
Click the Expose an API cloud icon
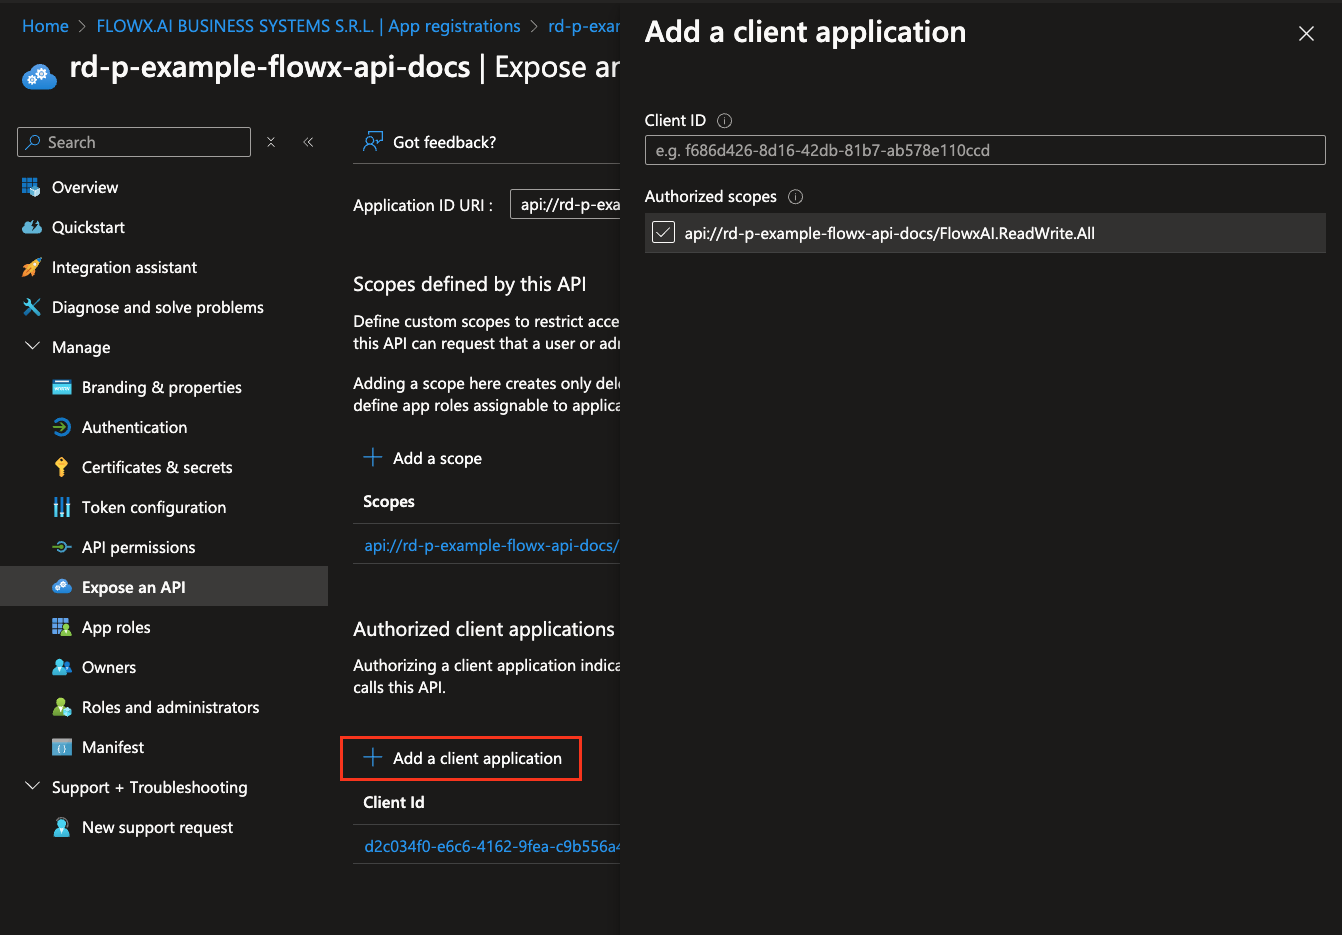pos(62,587)
